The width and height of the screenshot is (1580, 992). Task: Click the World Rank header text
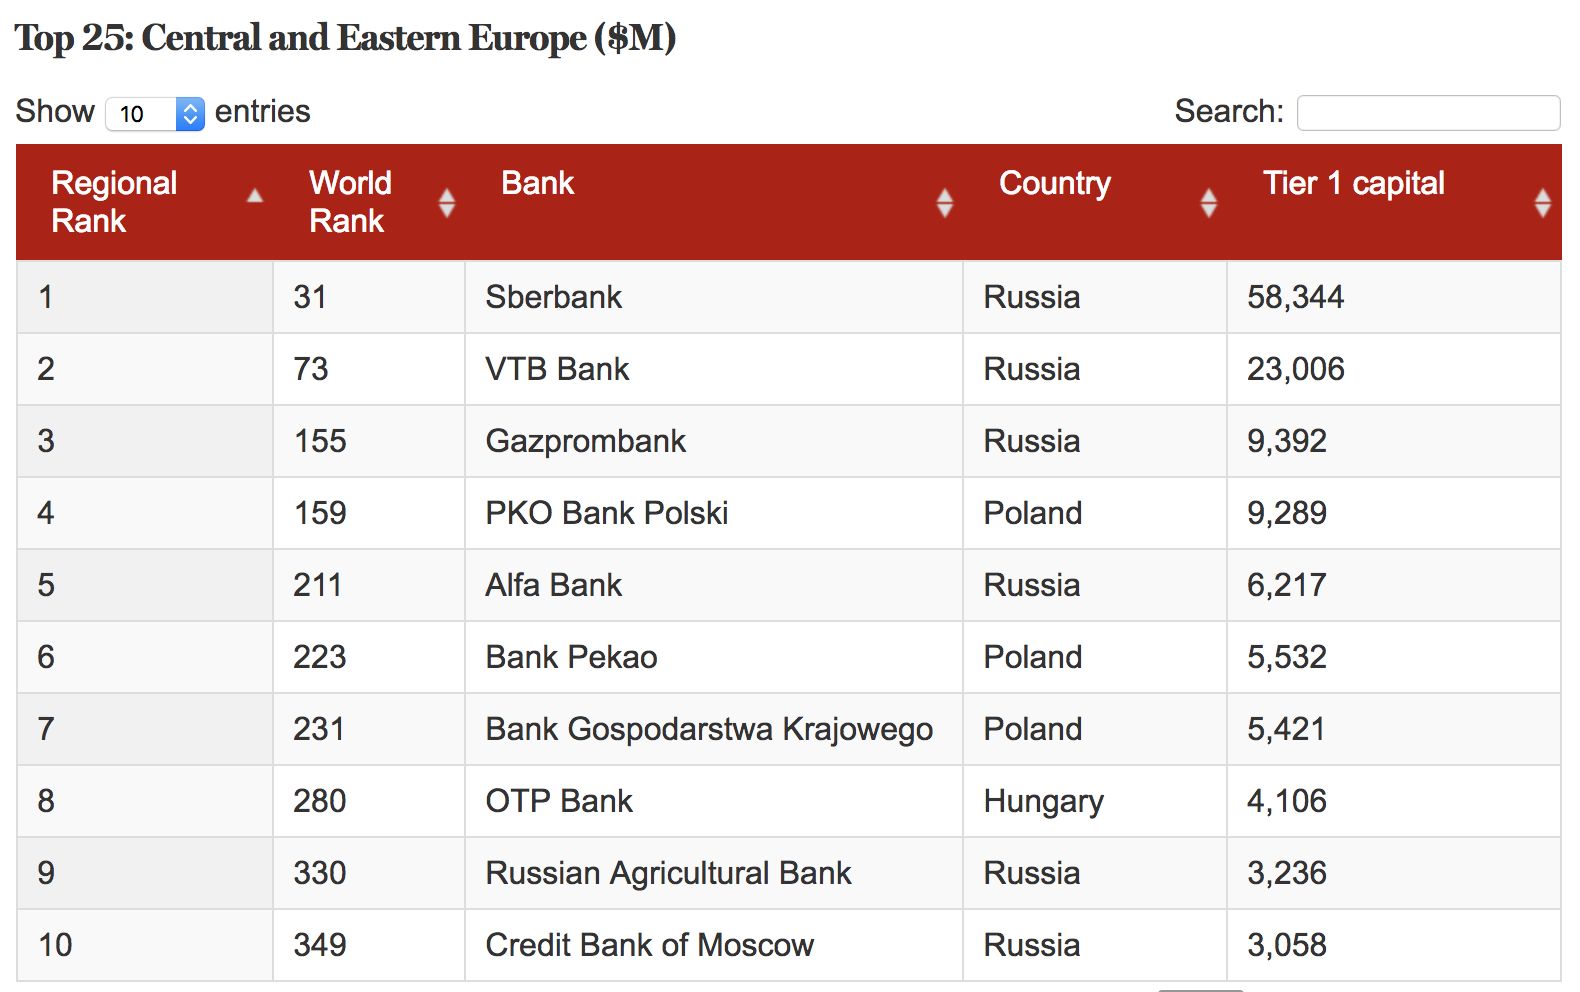(x=350, y=201)
